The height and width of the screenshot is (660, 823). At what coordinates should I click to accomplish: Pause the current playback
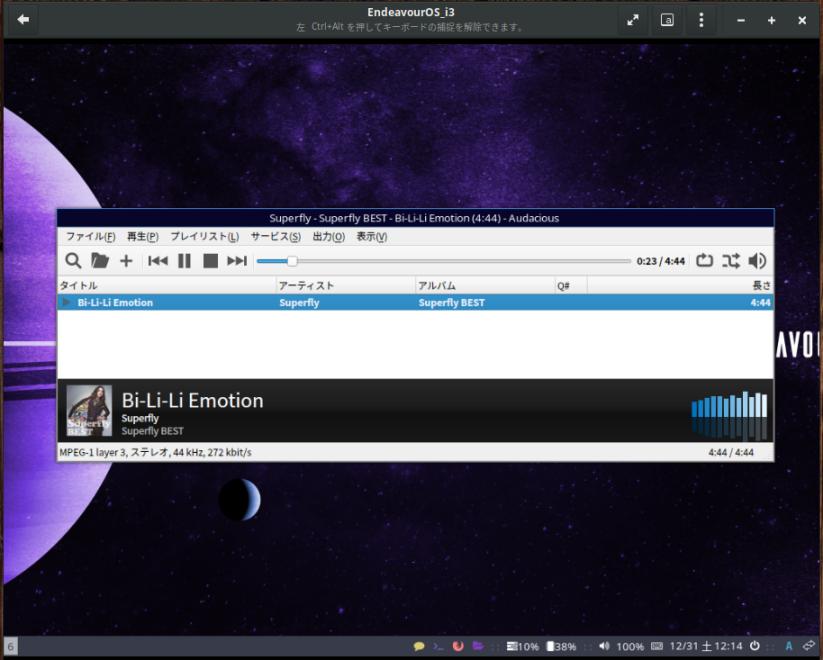(184, 260)
